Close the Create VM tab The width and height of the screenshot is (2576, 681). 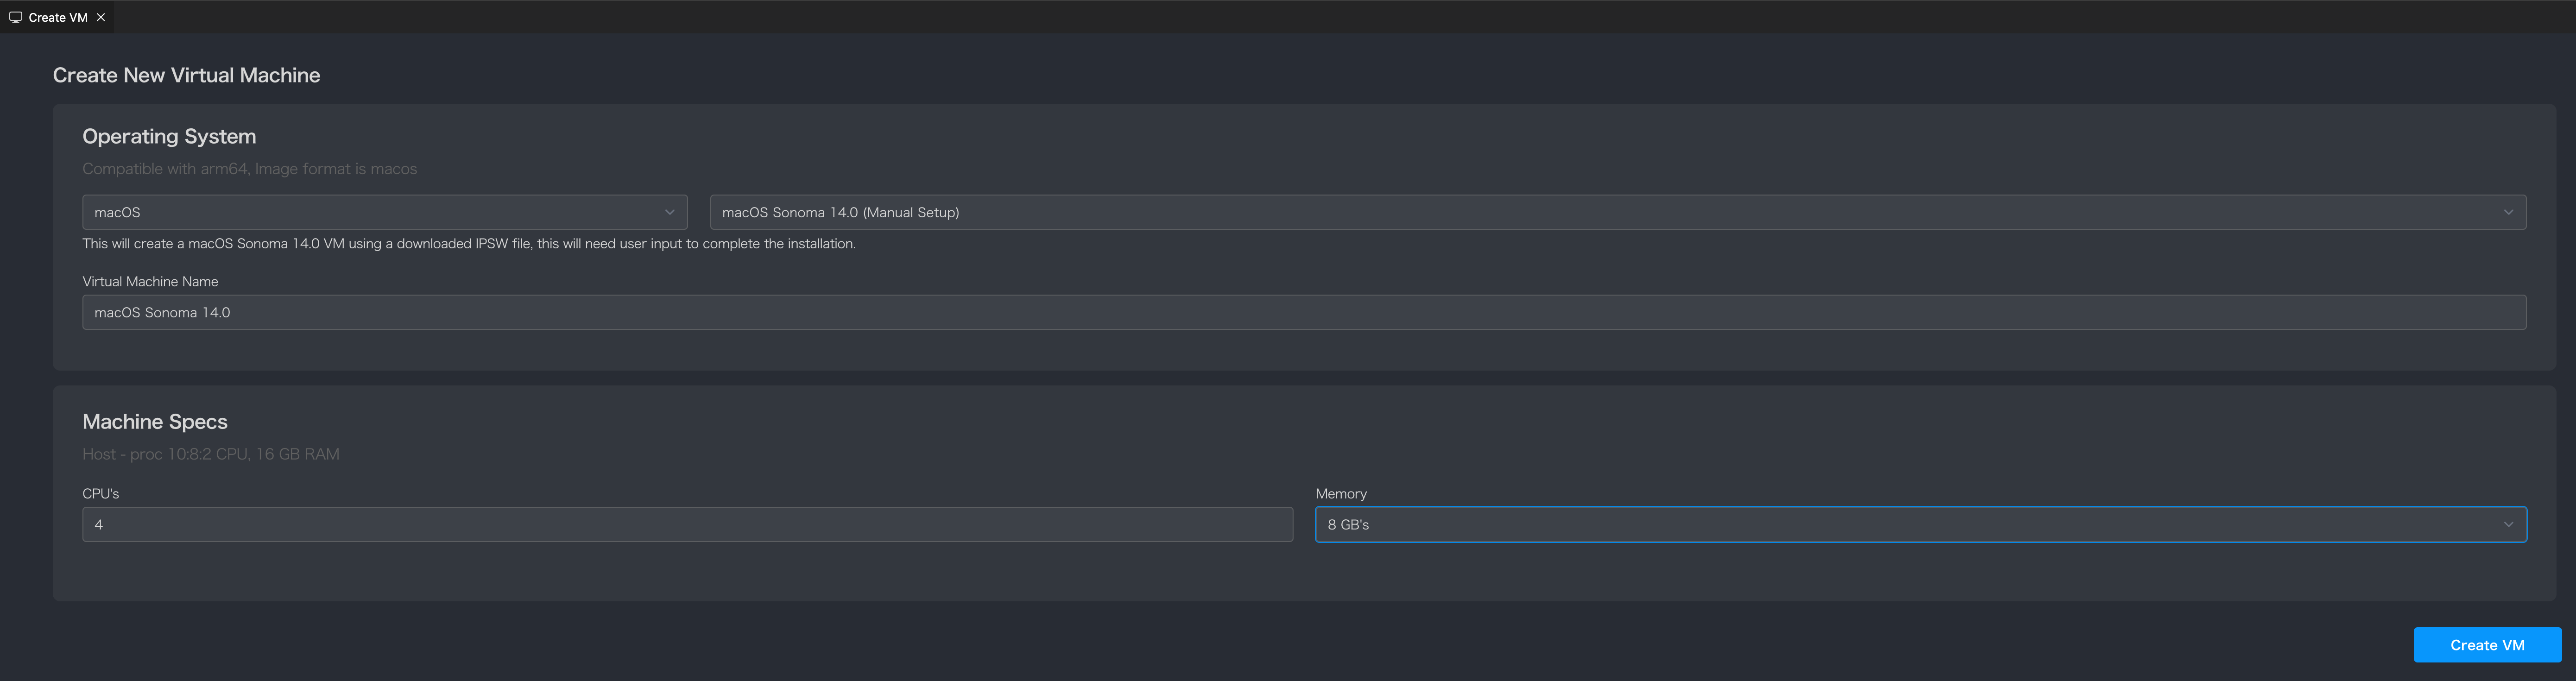tap(101, 17)
